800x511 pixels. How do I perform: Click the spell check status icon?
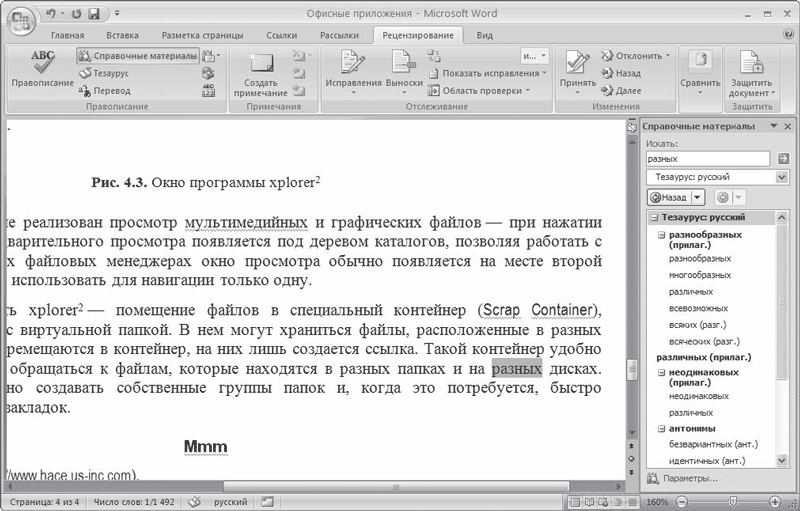coord(194,502)
